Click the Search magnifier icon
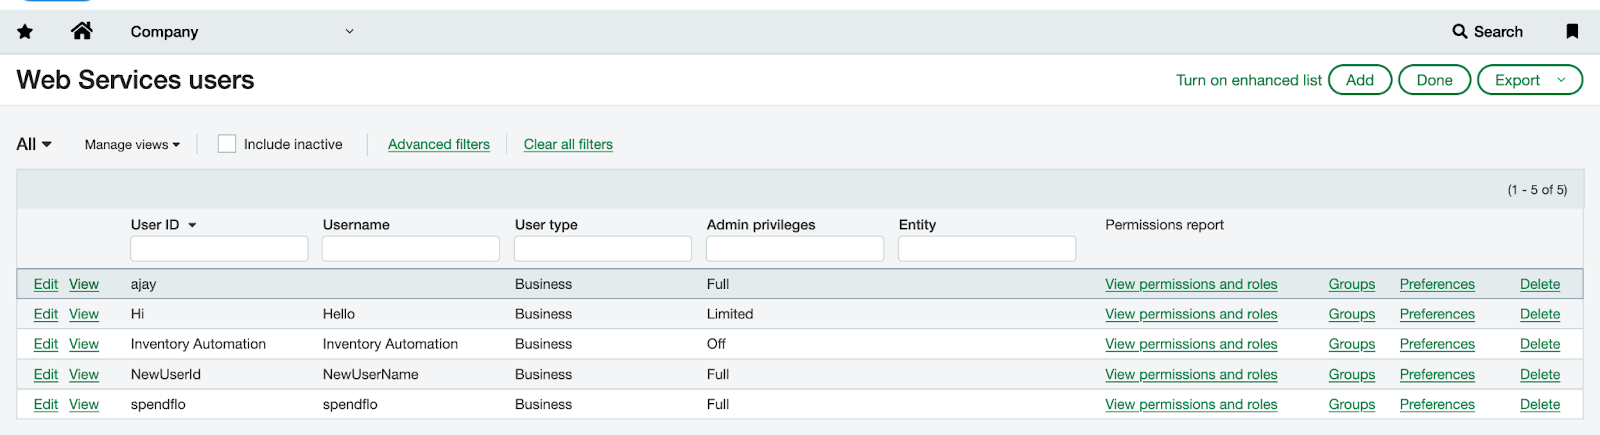 1460,32
